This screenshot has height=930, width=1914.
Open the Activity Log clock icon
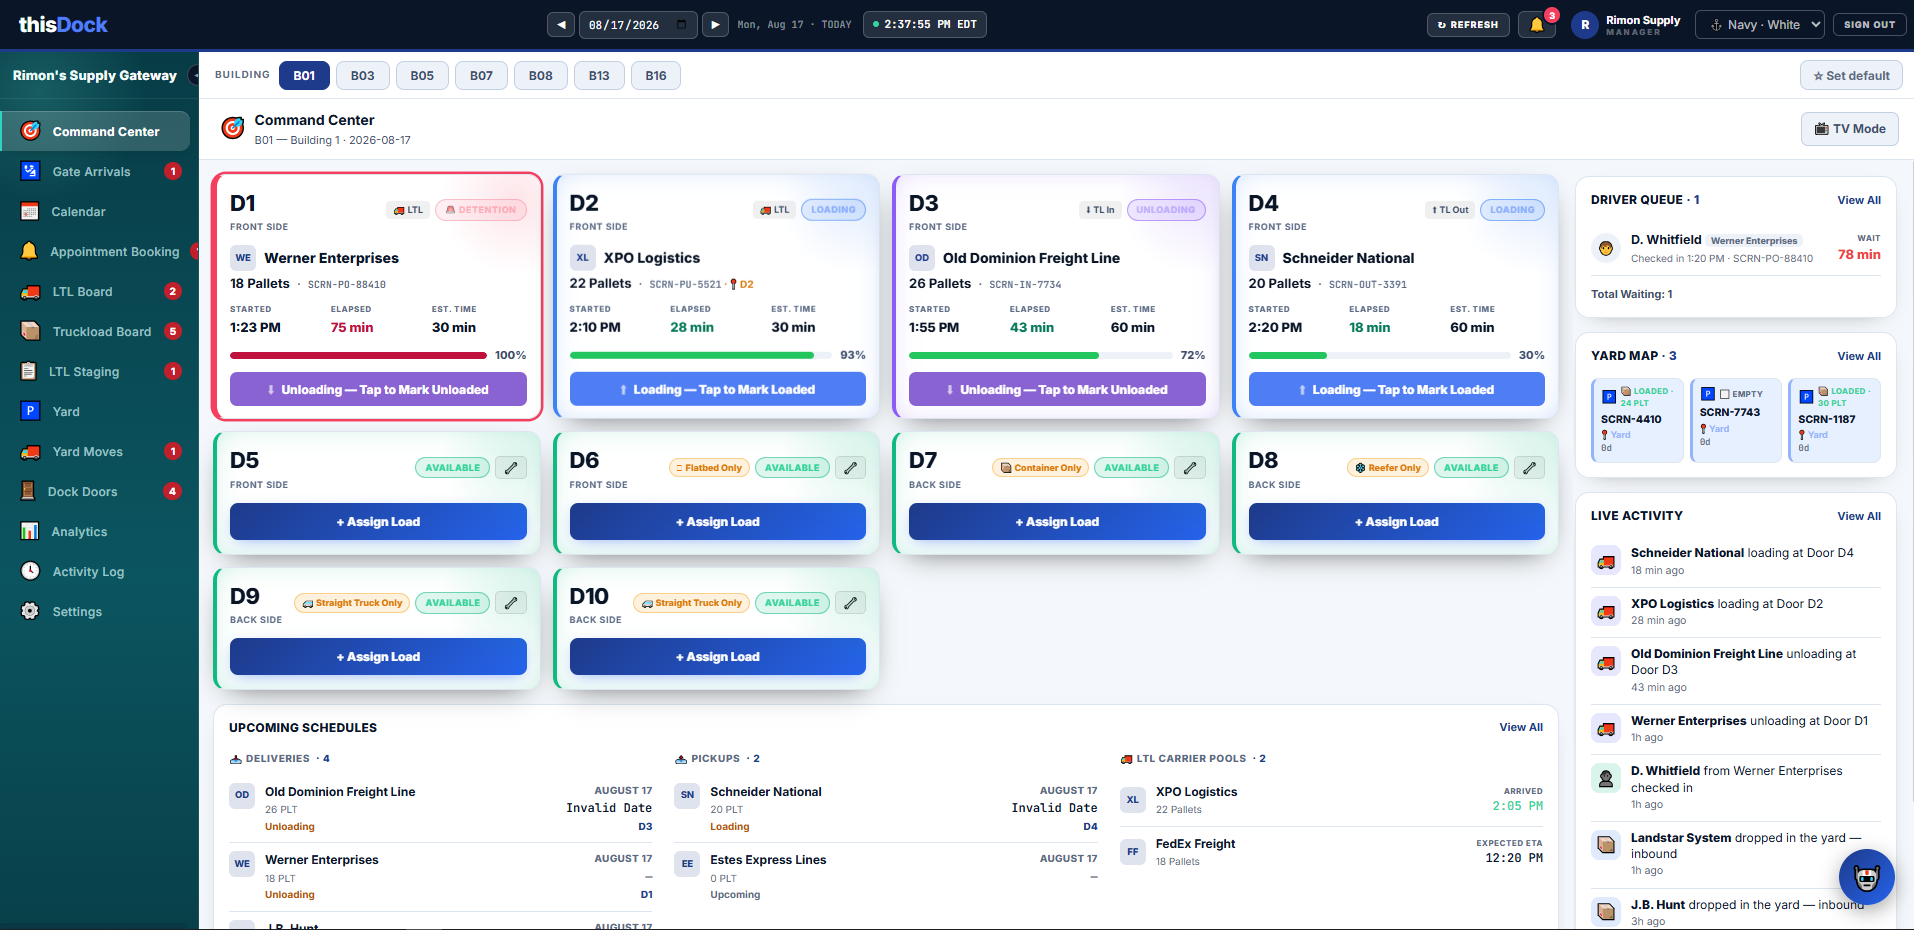(31, 571)
